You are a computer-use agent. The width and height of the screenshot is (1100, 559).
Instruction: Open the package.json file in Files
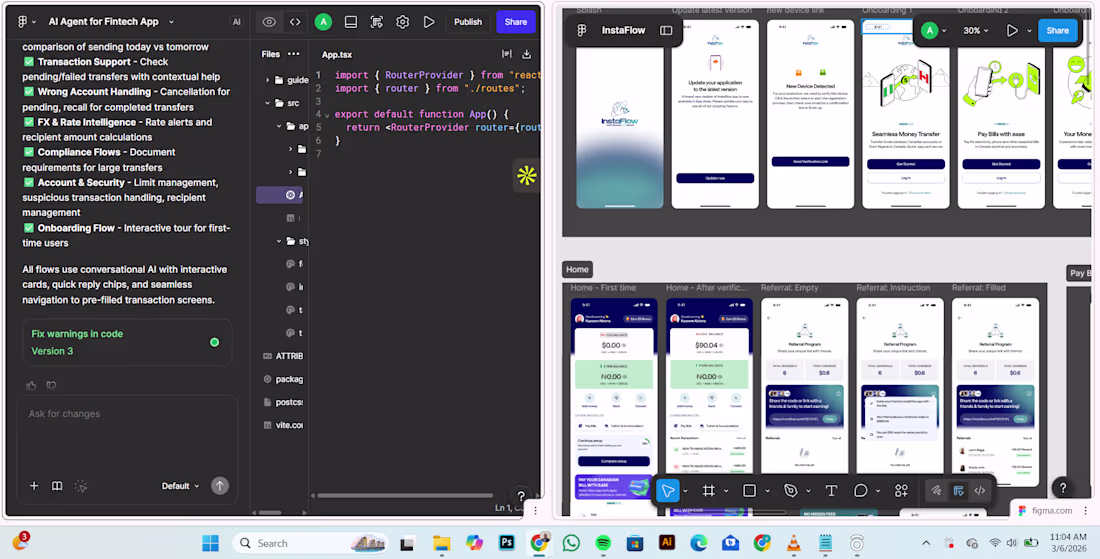pos(283,379)
